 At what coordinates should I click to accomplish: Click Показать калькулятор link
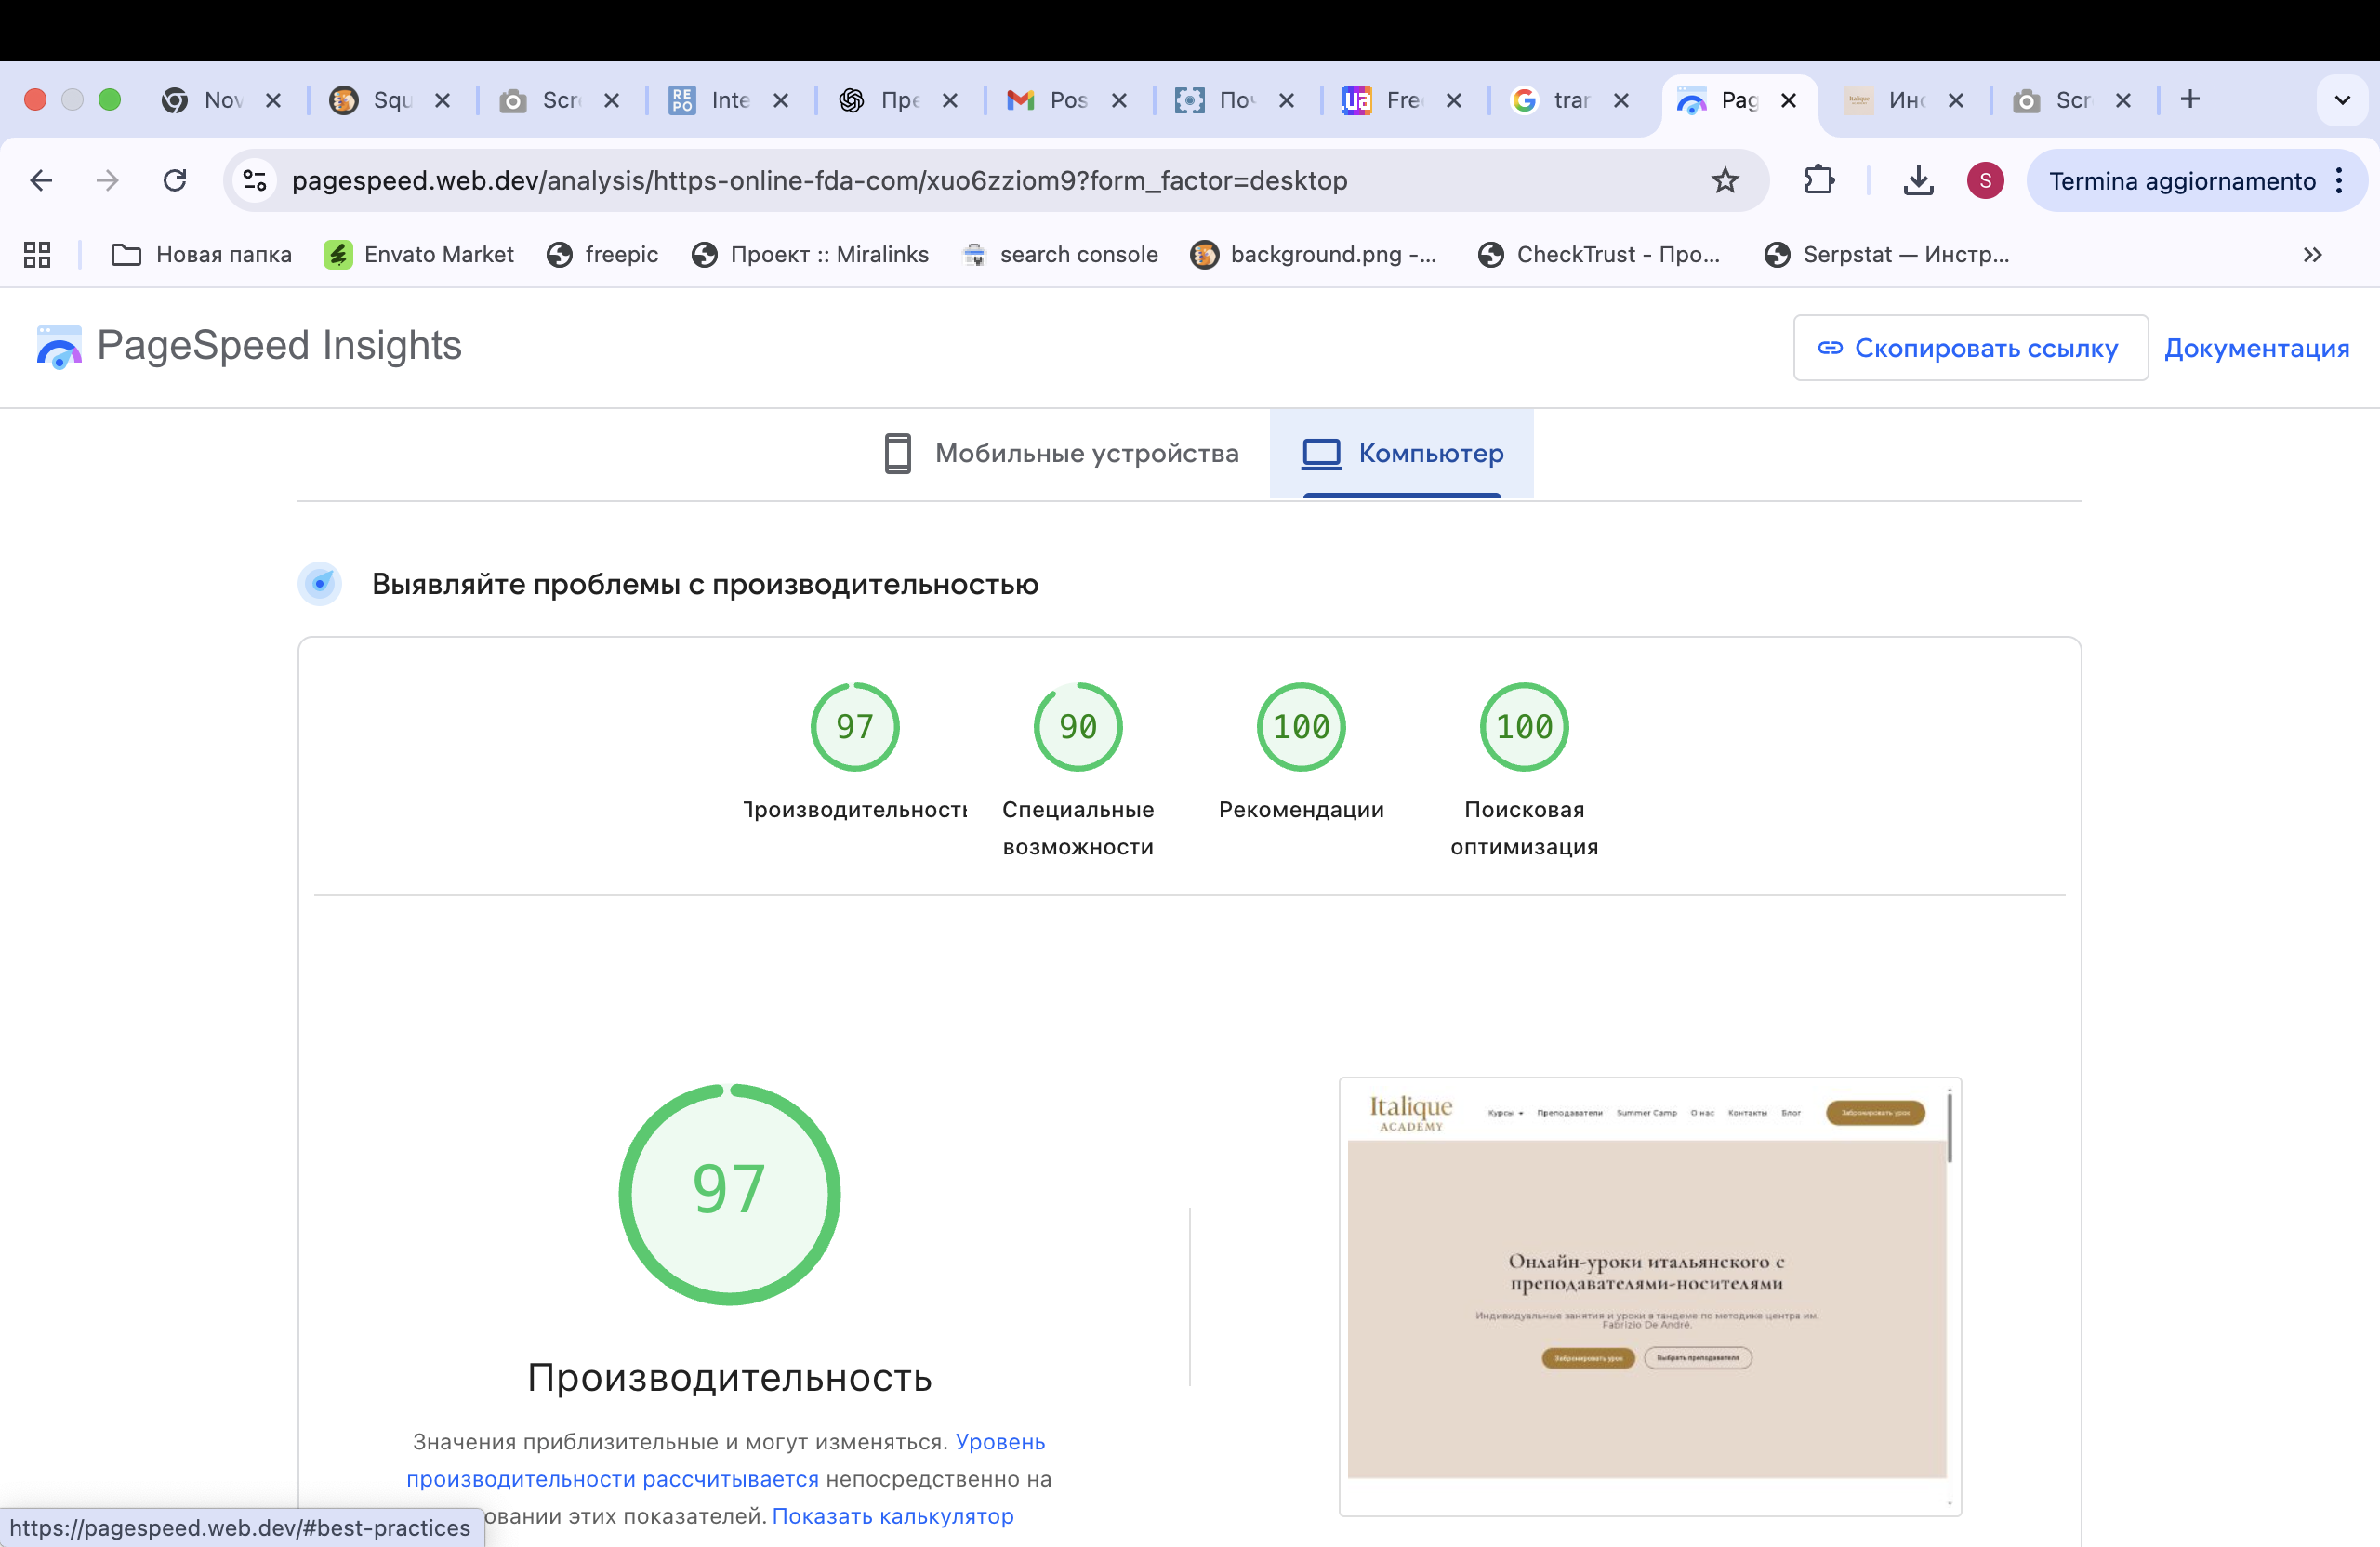point(893,1516)
